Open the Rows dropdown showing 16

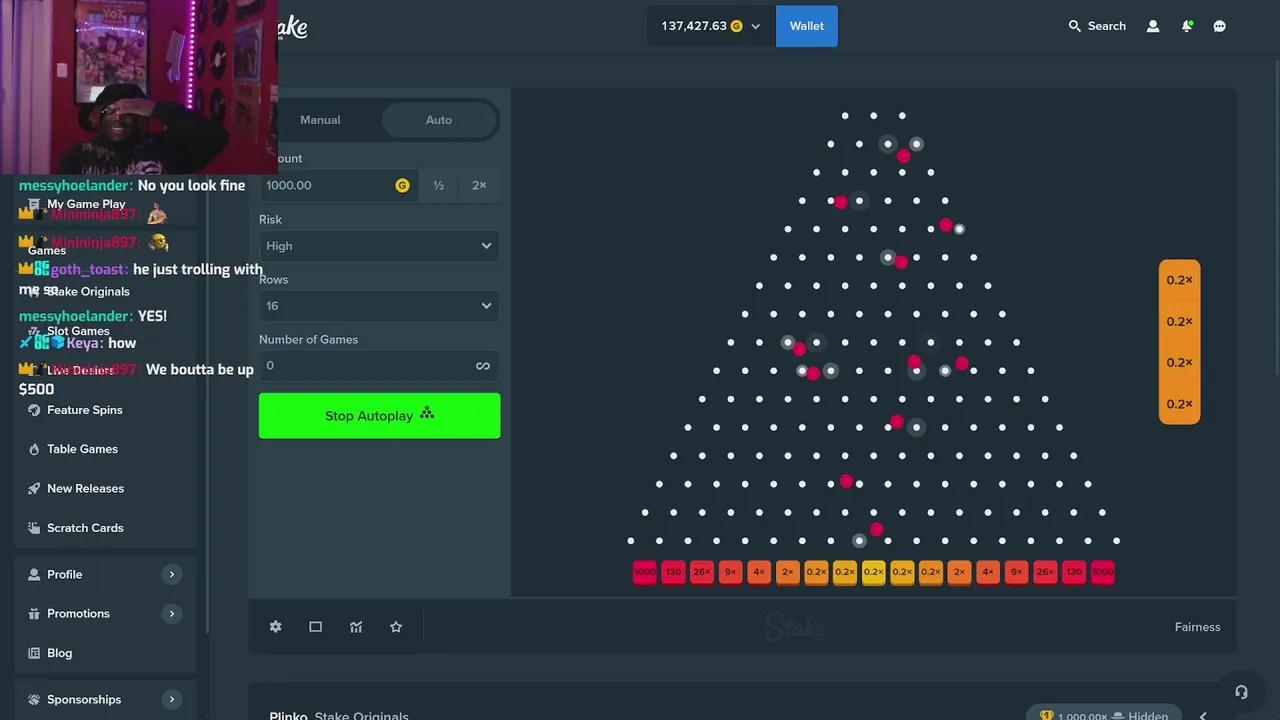click(x=379, y=306)
